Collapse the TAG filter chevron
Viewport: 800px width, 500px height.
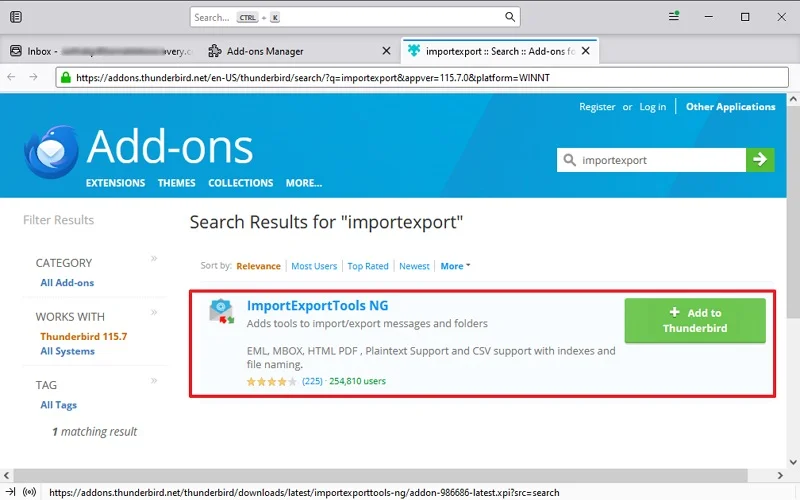click(154, 381)
